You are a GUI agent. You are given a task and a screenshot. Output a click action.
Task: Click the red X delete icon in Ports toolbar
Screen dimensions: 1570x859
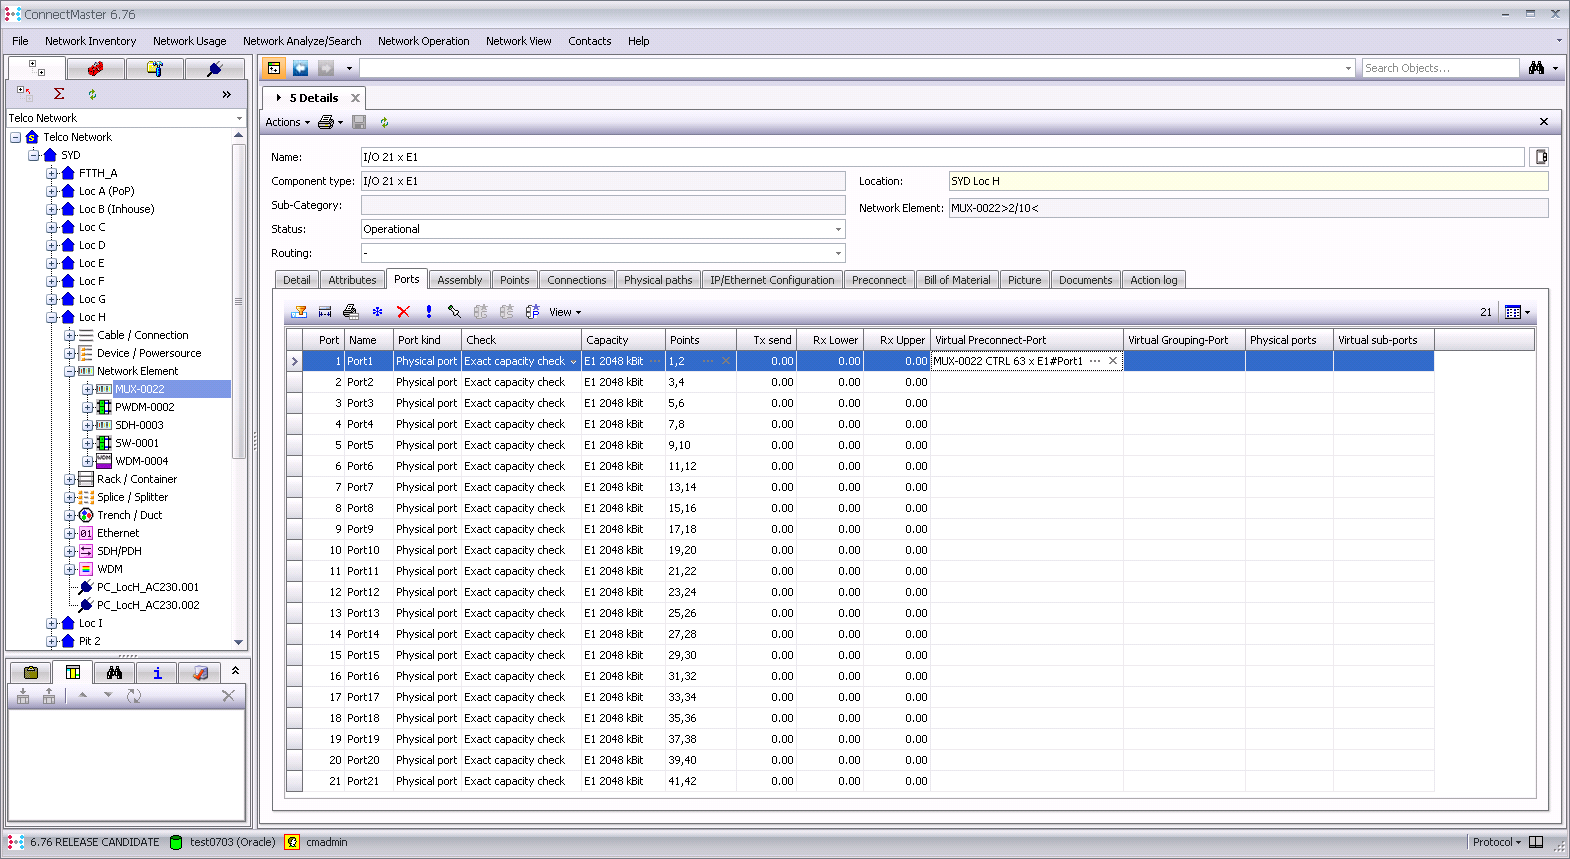(403, 312)
